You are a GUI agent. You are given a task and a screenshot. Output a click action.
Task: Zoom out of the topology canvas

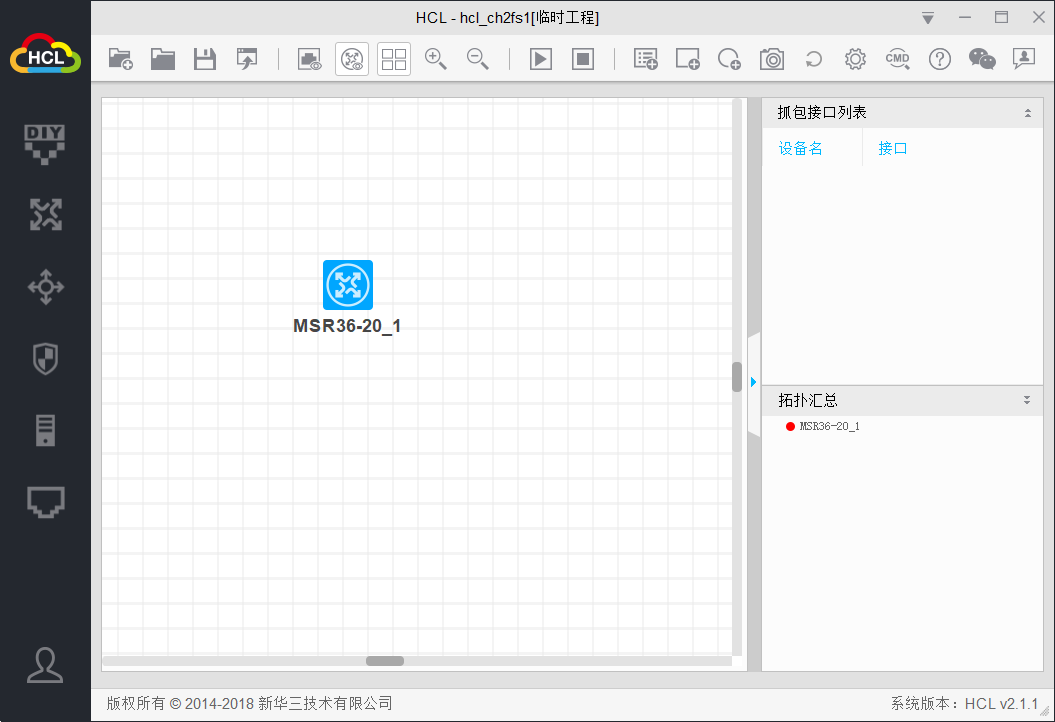point(478,59)
